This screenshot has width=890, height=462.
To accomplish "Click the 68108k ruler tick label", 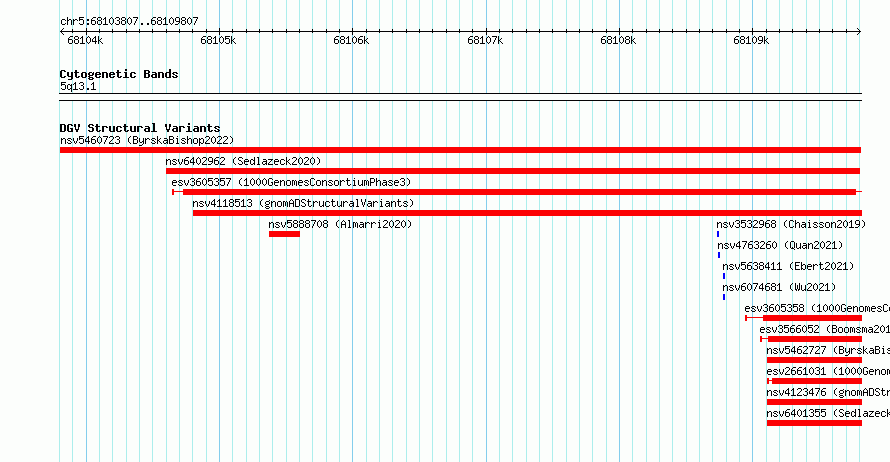I will [x=618, y=40].
